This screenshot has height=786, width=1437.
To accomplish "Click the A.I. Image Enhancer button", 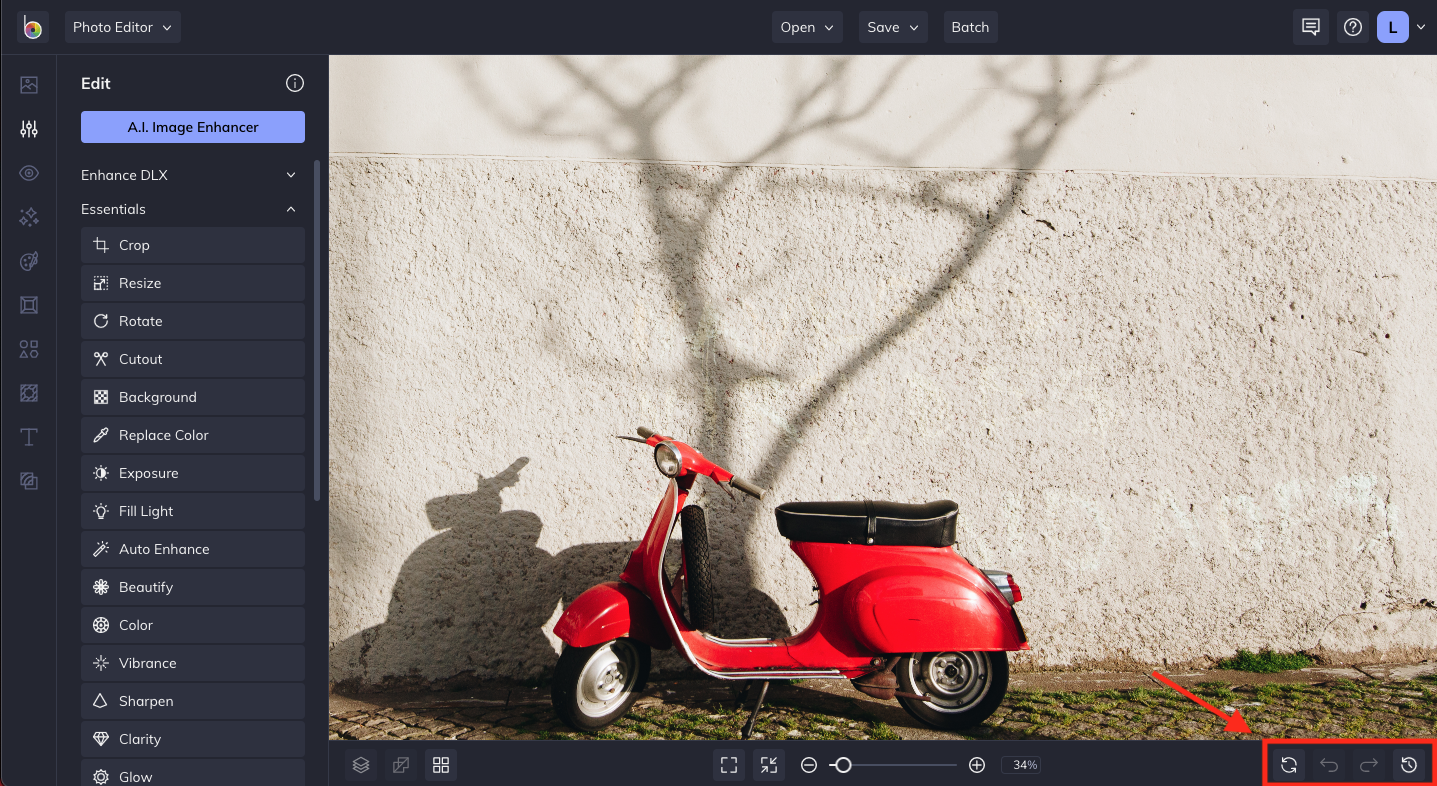I will pos(192,127).
